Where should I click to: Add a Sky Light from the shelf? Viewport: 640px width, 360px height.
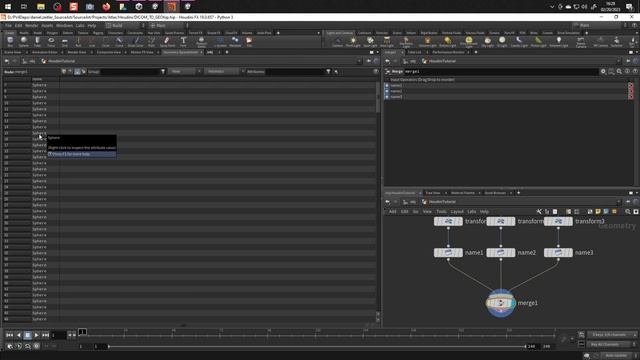487,42
